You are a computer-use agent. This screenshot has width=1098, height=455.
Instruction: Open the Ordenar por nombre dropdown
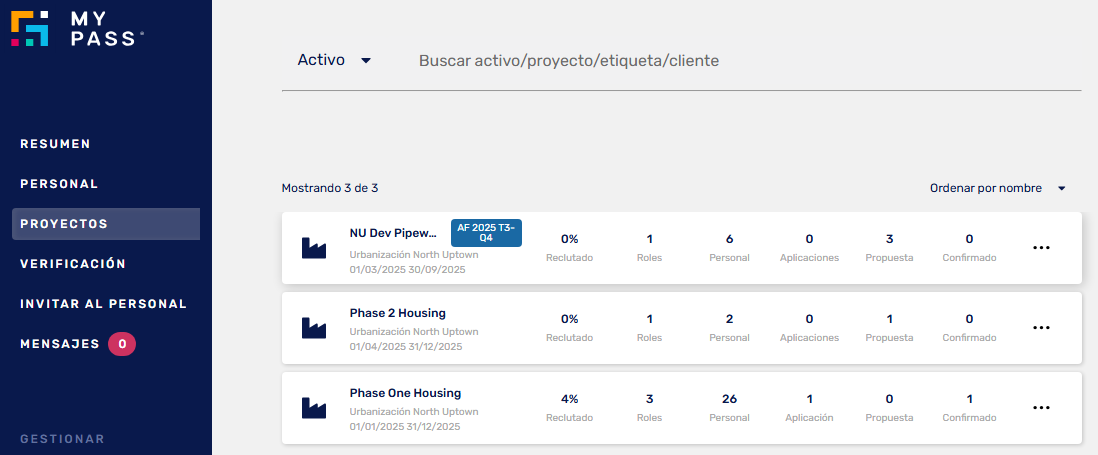(998, 188)
